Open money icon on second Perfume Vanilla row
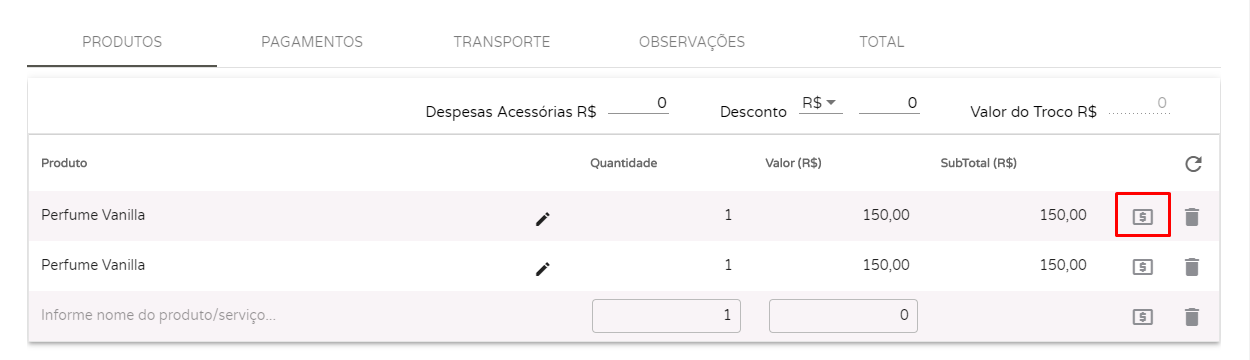This screenshot has height=360, width=1250. [1143, 267]
